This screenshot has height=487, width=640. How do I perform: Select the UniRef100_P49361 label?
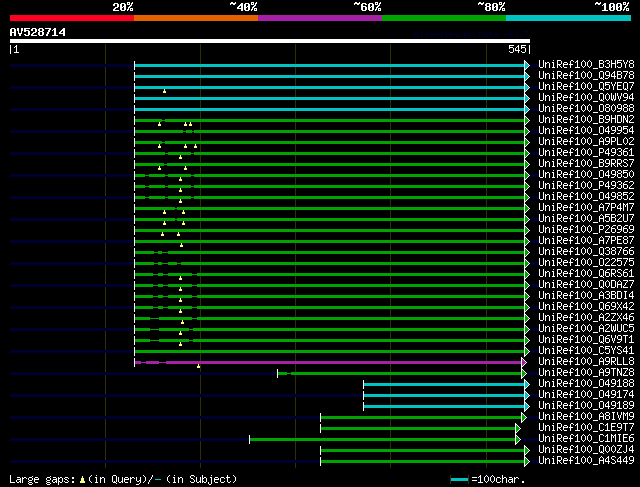tap(586, 153)
